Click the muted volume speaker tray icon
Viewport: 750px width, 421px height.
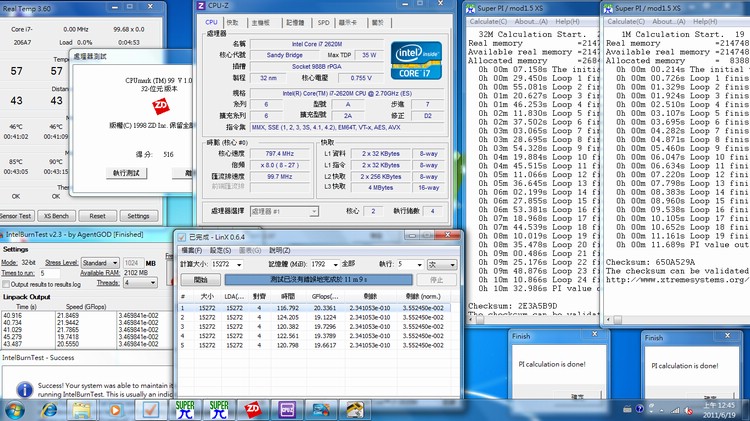688,410
